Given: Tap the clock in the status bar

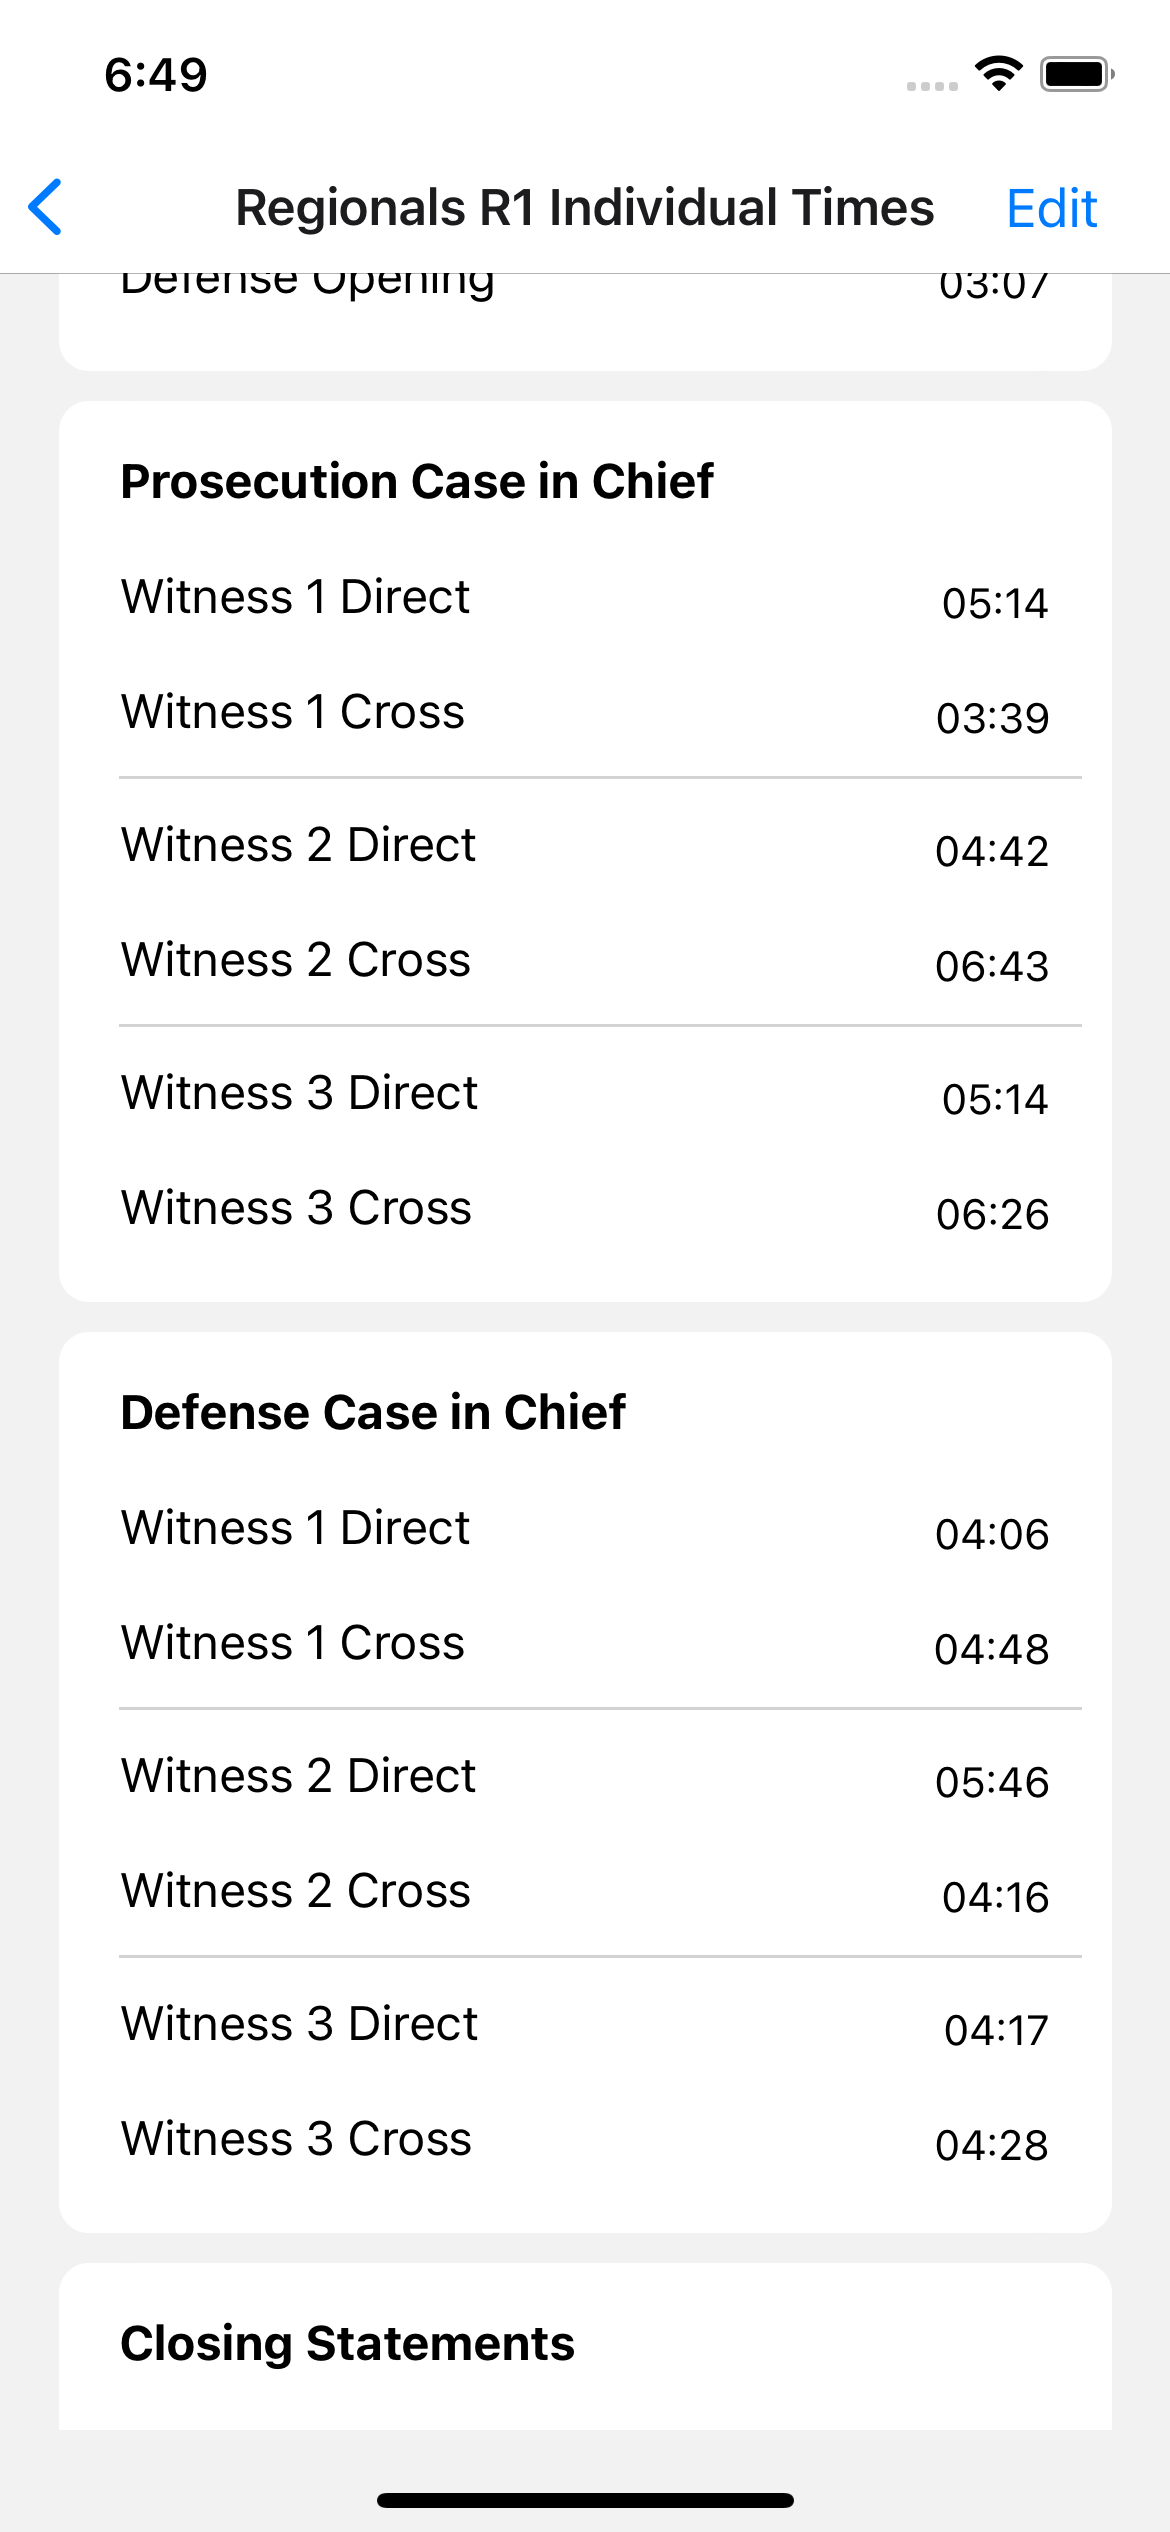Looking at the screenshot, I should (x=154, y=75).
